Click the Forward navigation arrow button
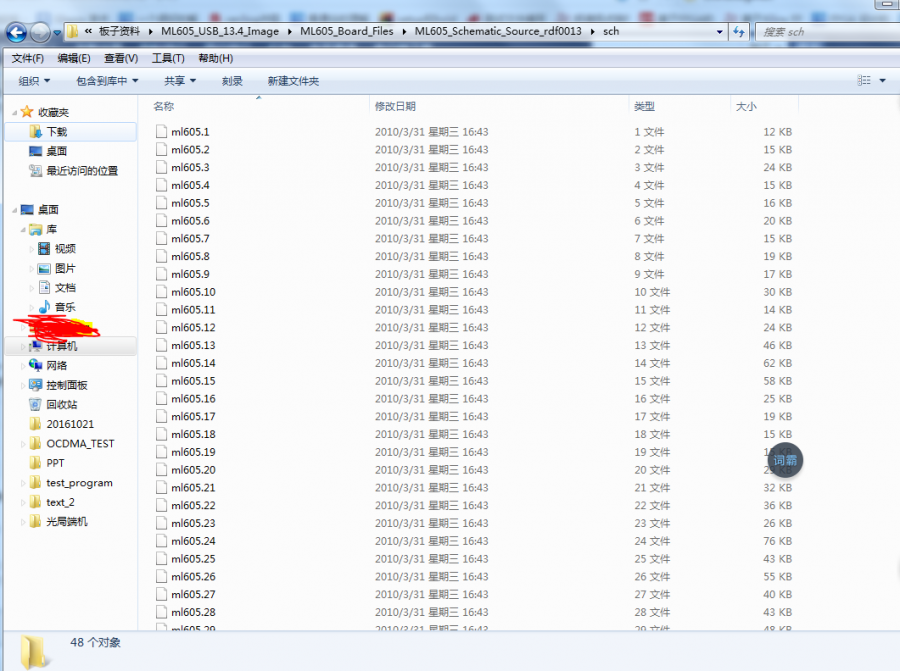Screen dimensions: 900x671 point(40,33)
